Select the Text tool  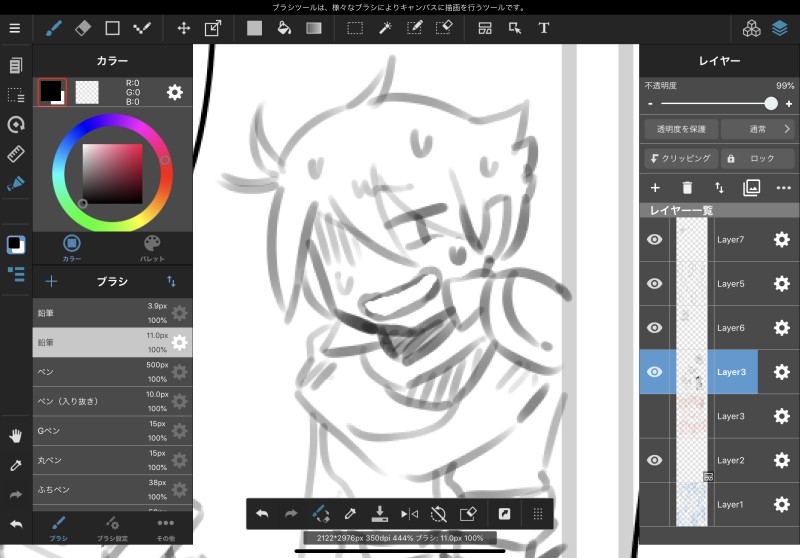point(544,28)
